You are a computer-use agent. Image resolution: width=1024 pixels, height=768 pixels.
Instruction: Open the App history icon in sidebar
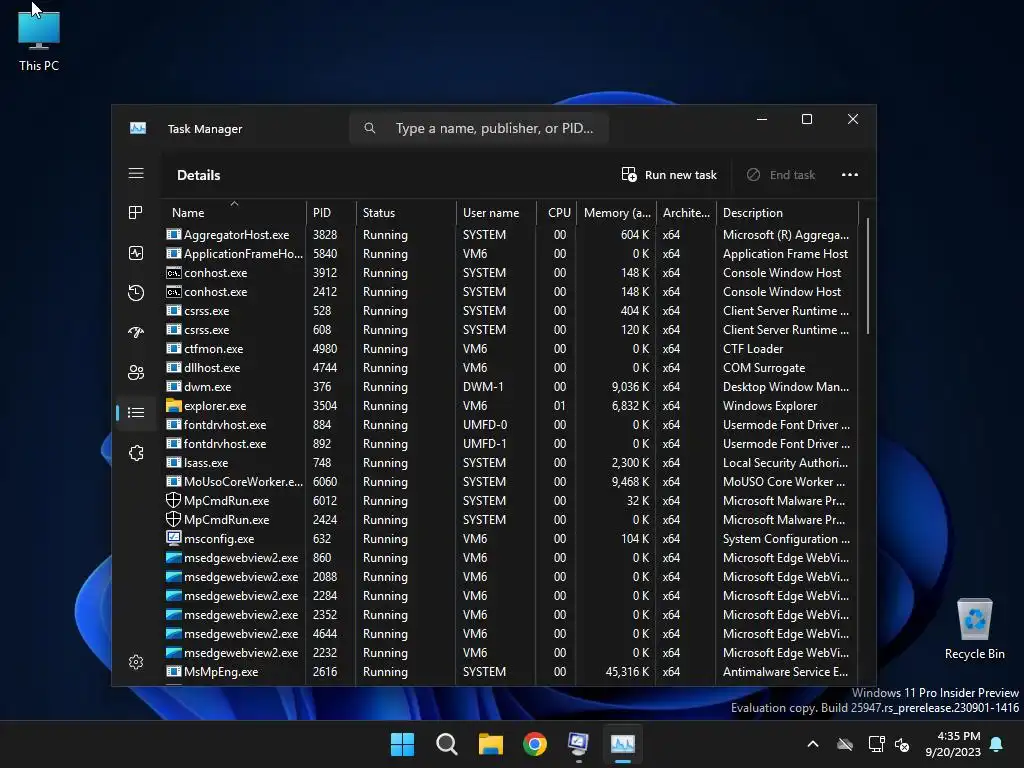click(x=136, y=293)
